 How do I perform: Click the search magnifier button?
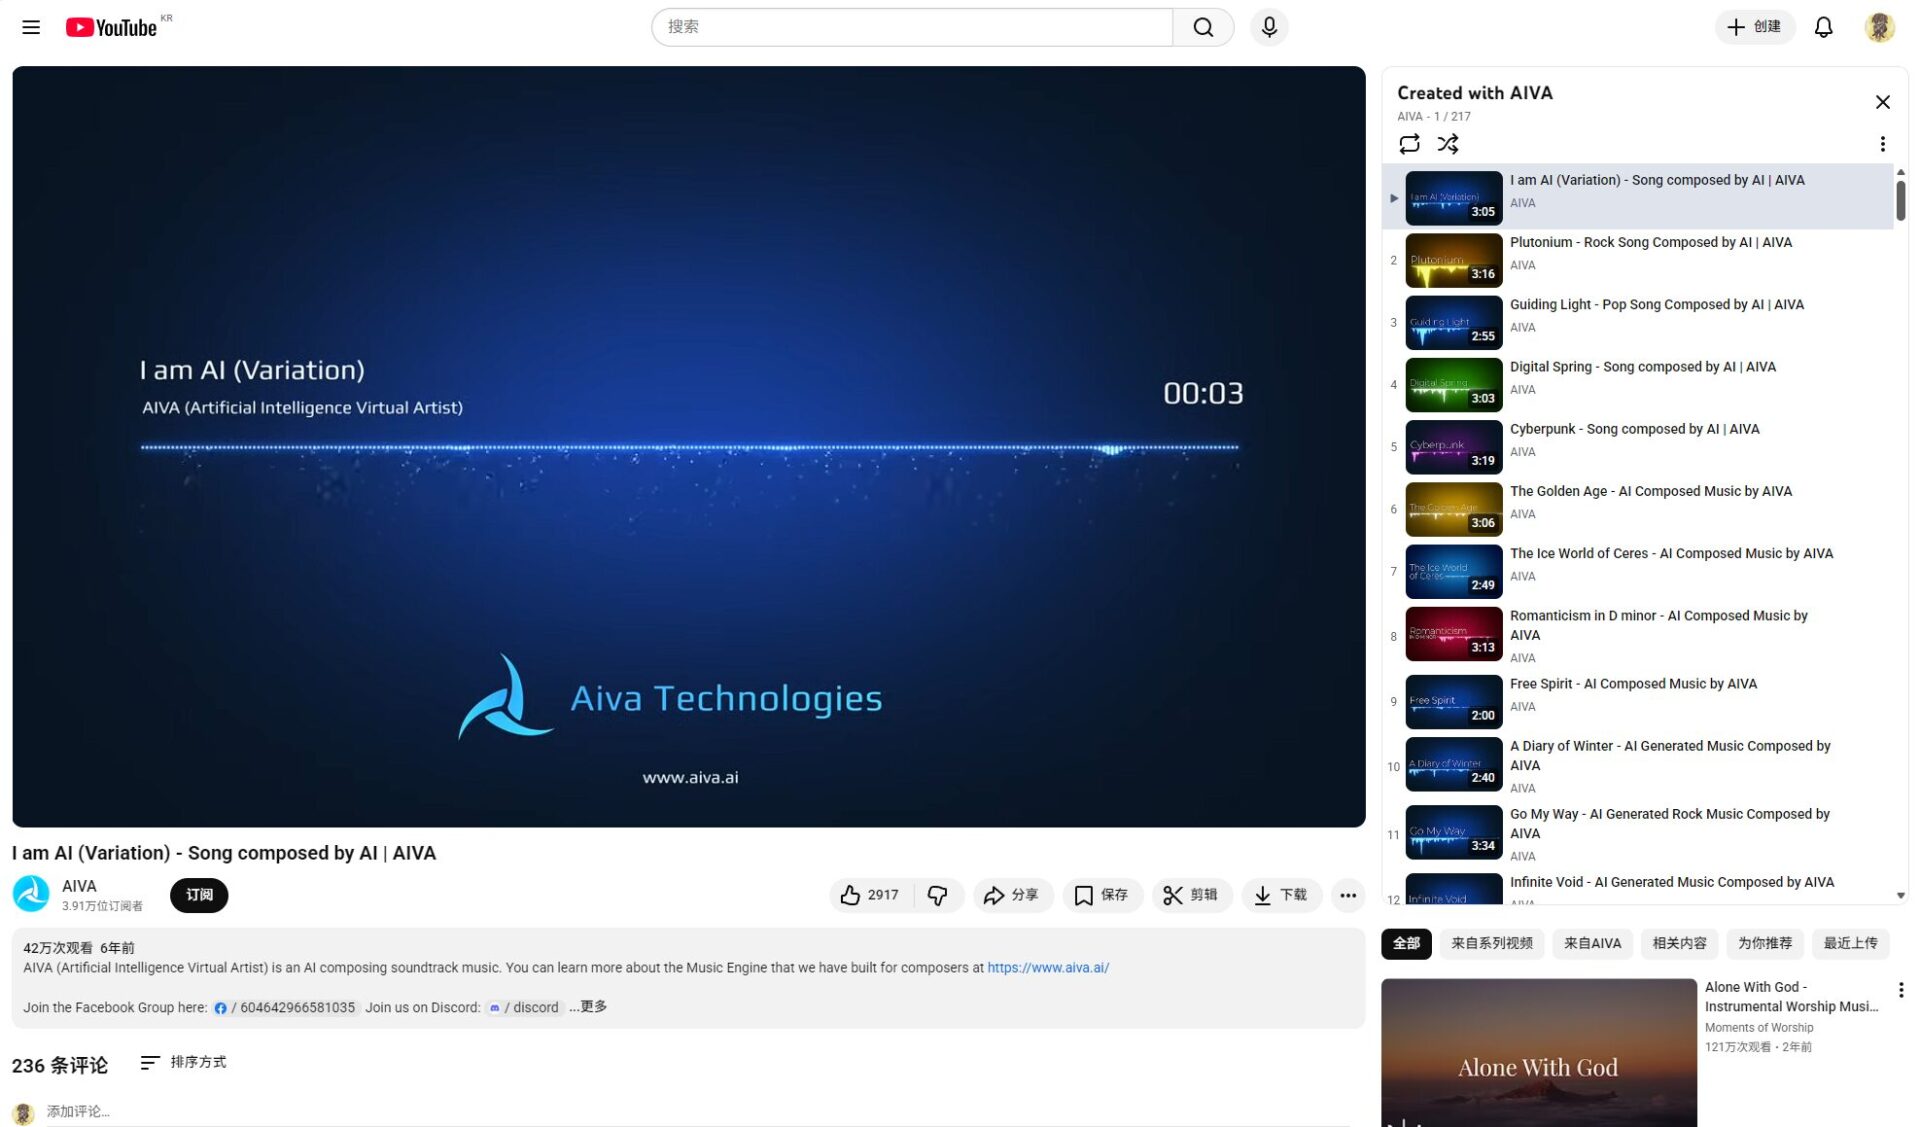[1202, 27]
